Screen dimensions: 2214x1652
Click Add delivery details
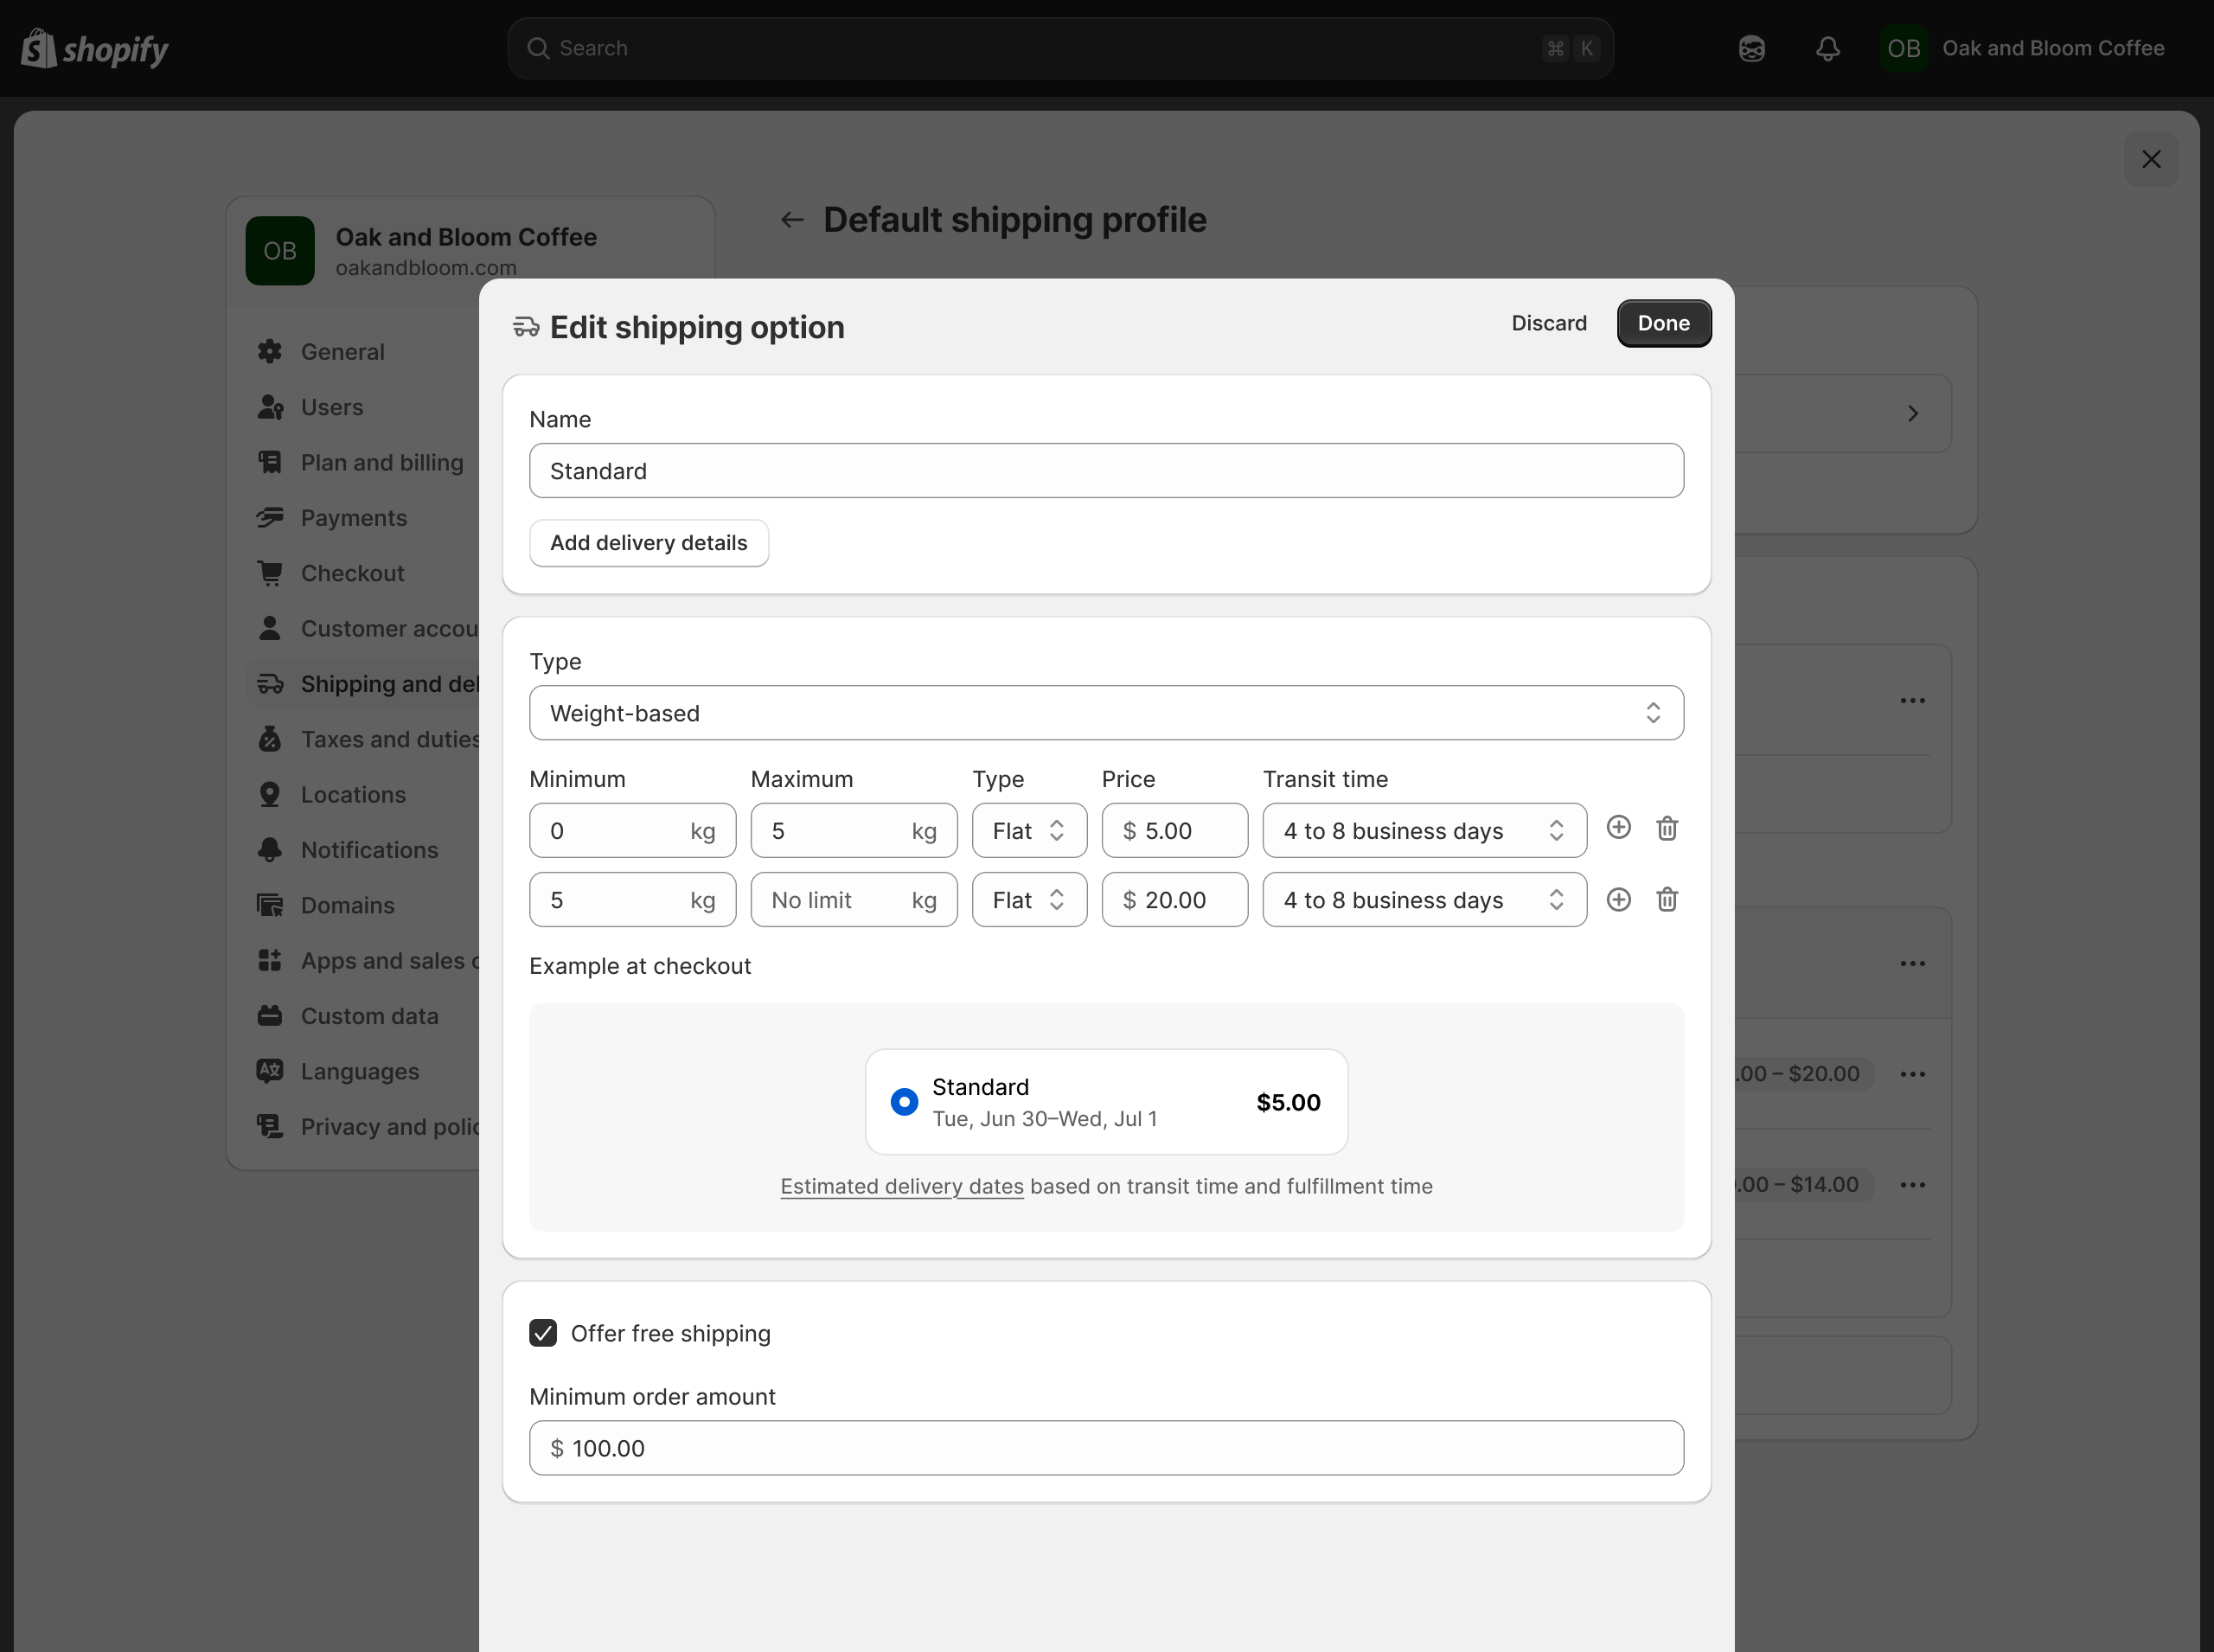(x=648, y=543)
